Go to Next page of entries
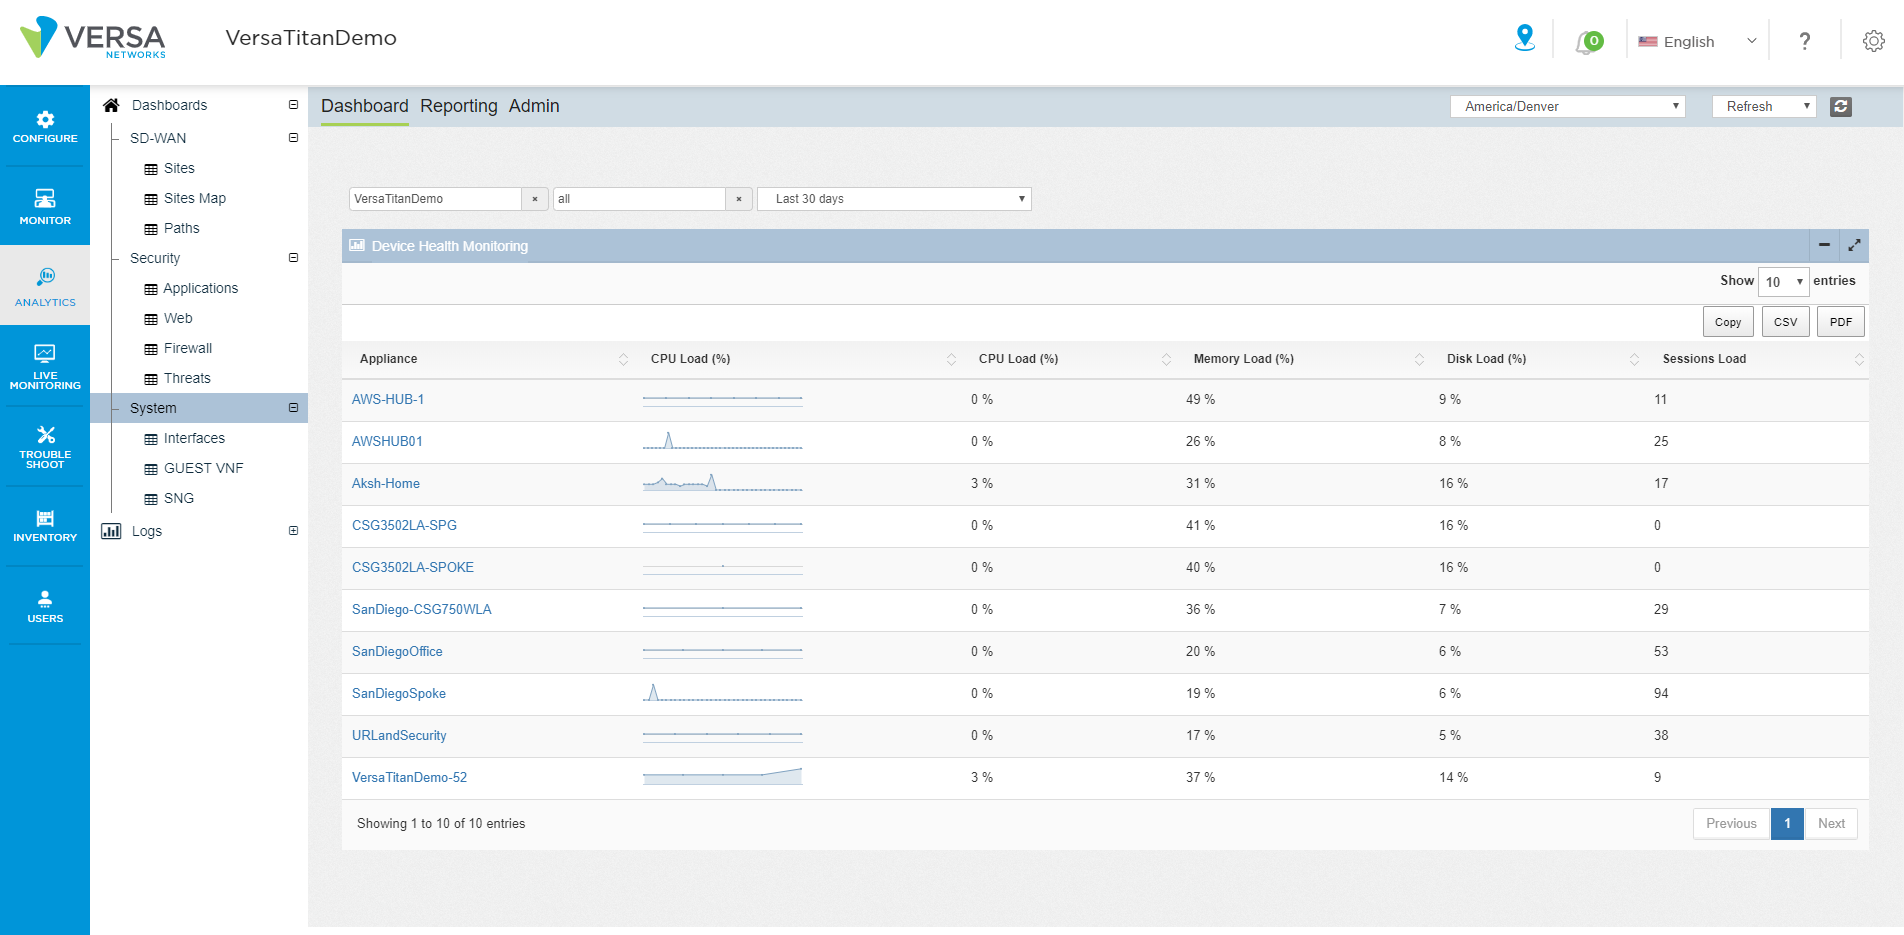 click(x=1831, y=824)
